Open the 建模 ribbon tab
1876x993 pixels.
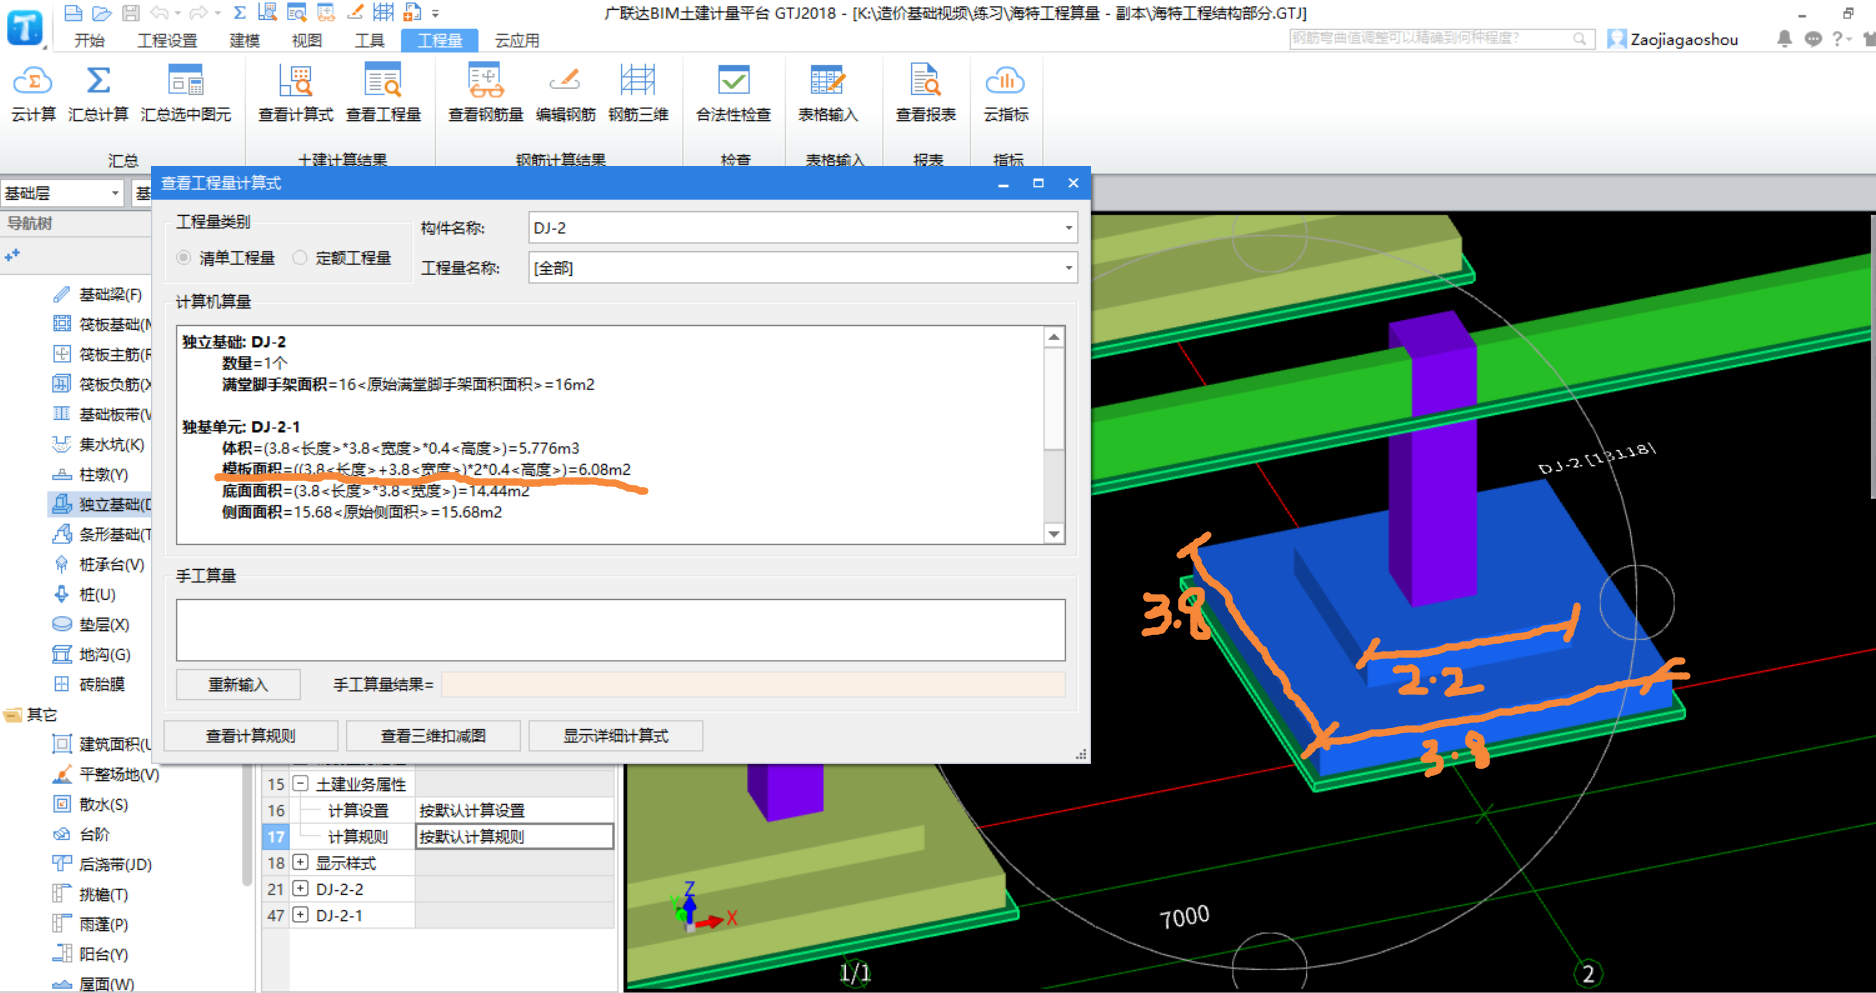(244, 40)
